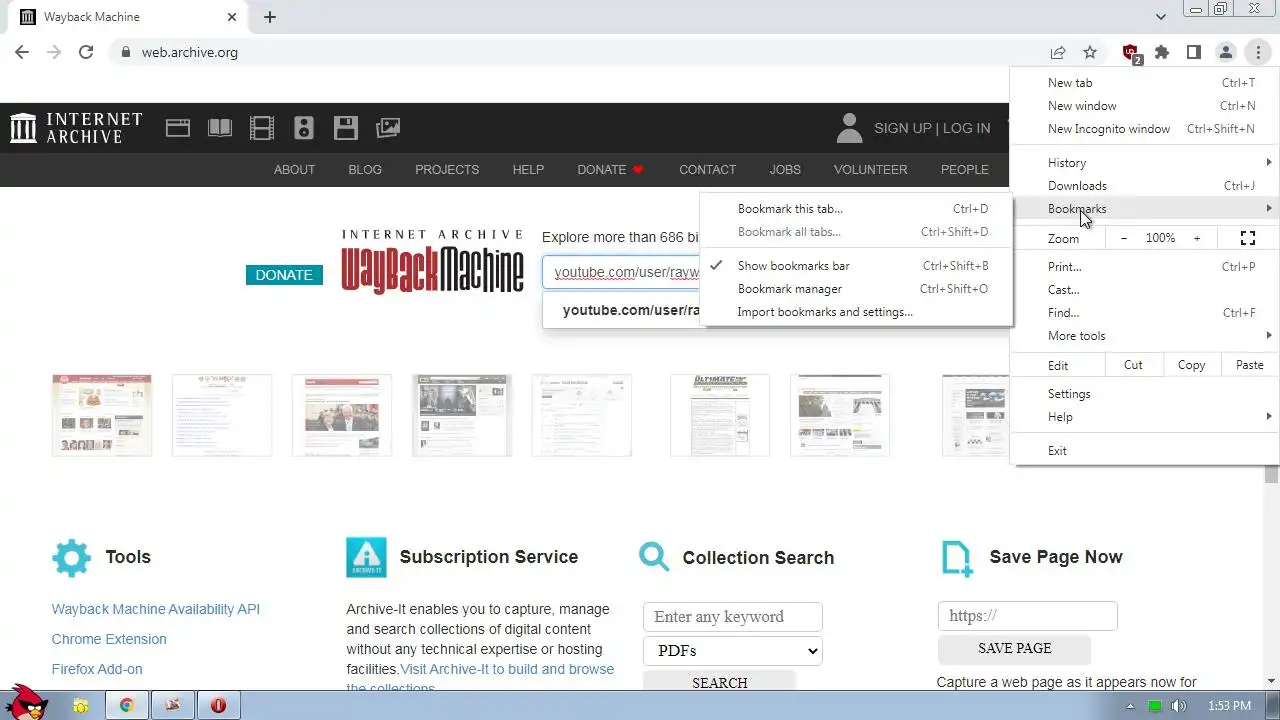This screenshot has width=1280, height=720.
Task: Open the Wayback Machine Availability API link
Action: pos(156,609)
